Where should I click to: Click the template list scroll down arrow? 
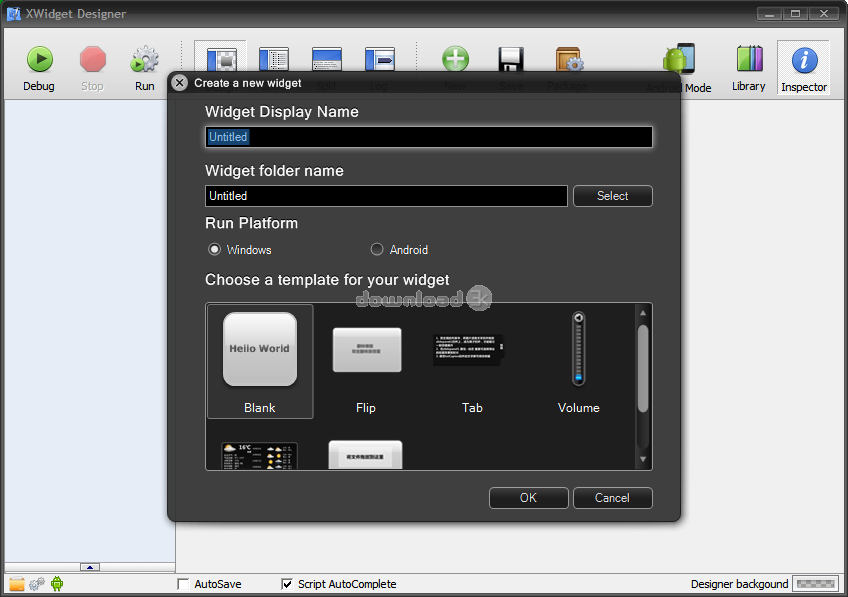[x=643, y=459]
